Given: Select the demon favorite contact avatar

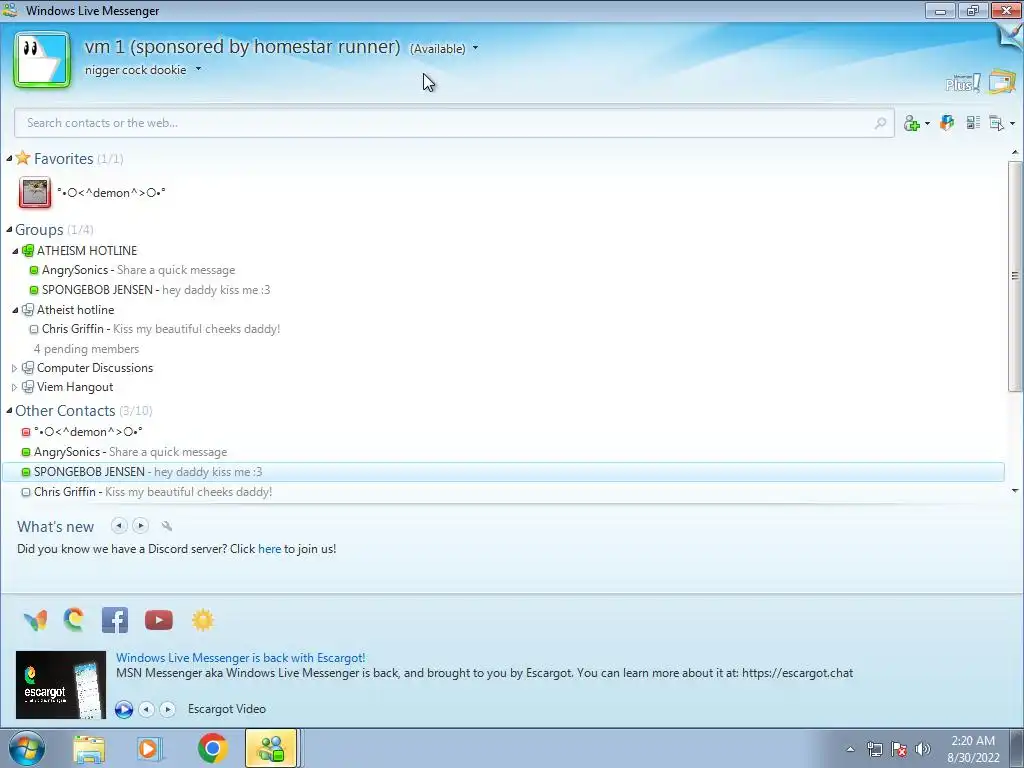Looking at the screenshot, I should (35, 193).
